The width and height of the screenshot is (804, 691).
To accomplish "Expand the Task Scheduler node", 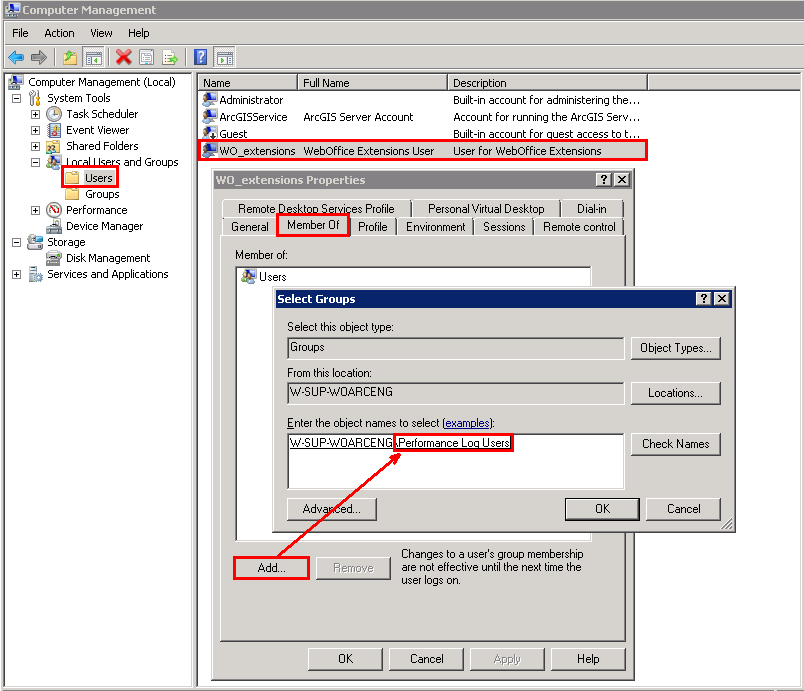I will pos(34,113).
